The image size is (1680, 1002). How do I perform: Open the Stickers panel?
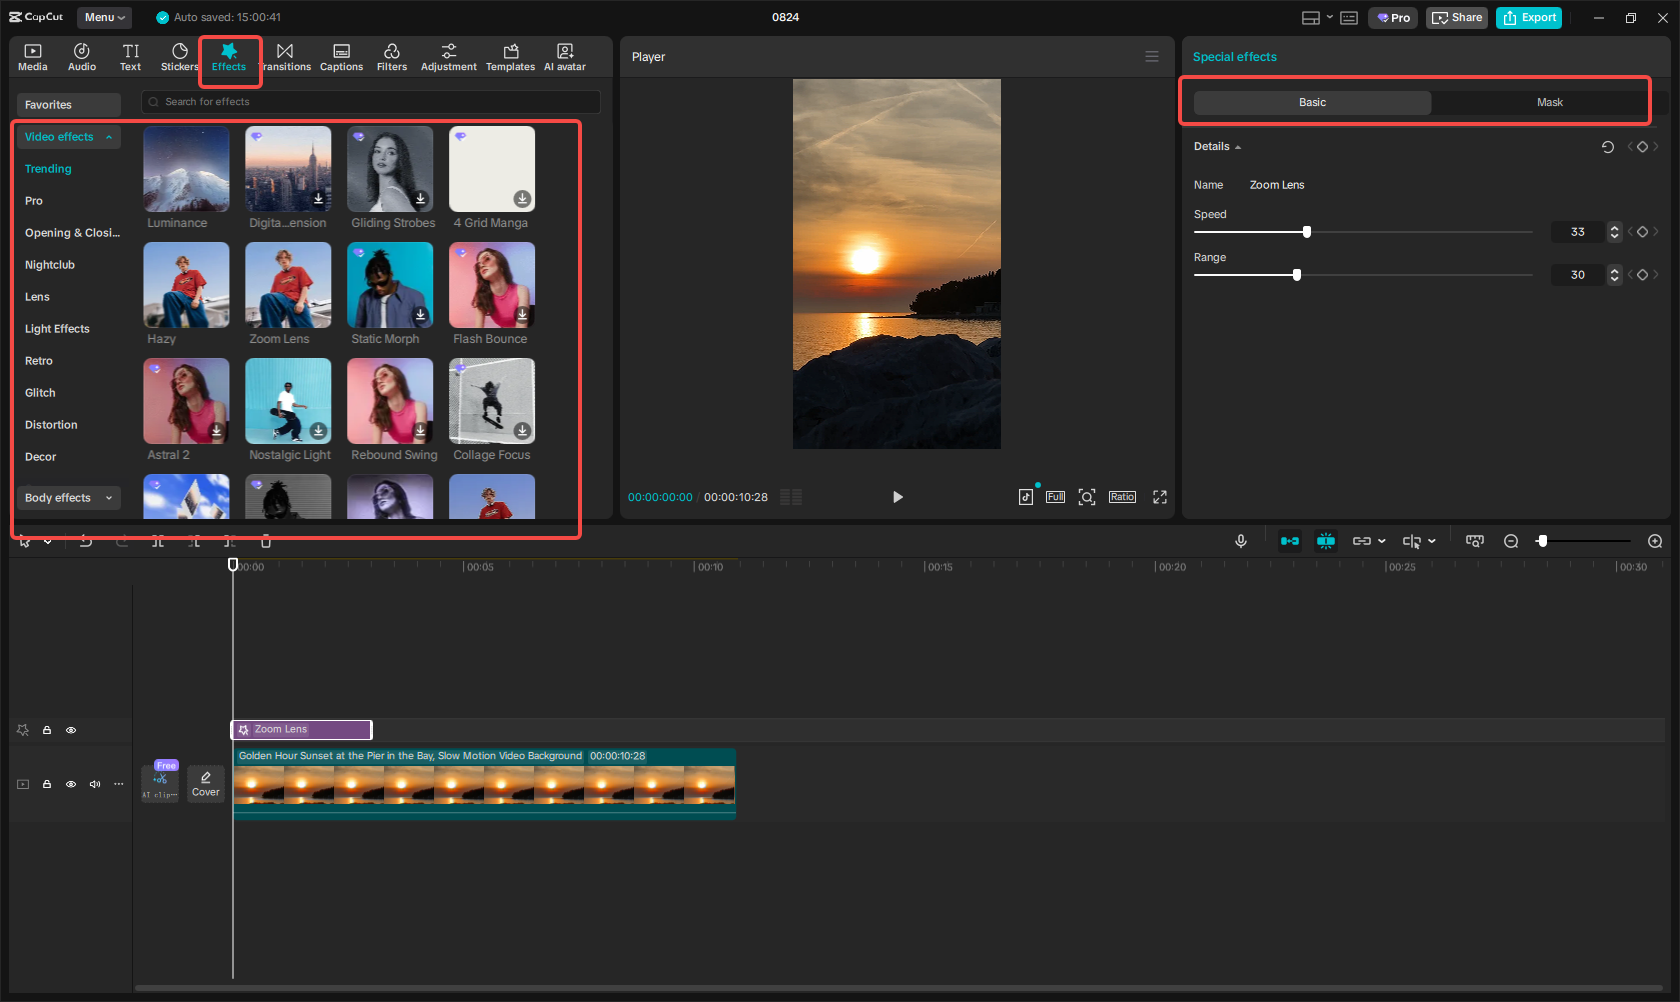pos(179,56)
